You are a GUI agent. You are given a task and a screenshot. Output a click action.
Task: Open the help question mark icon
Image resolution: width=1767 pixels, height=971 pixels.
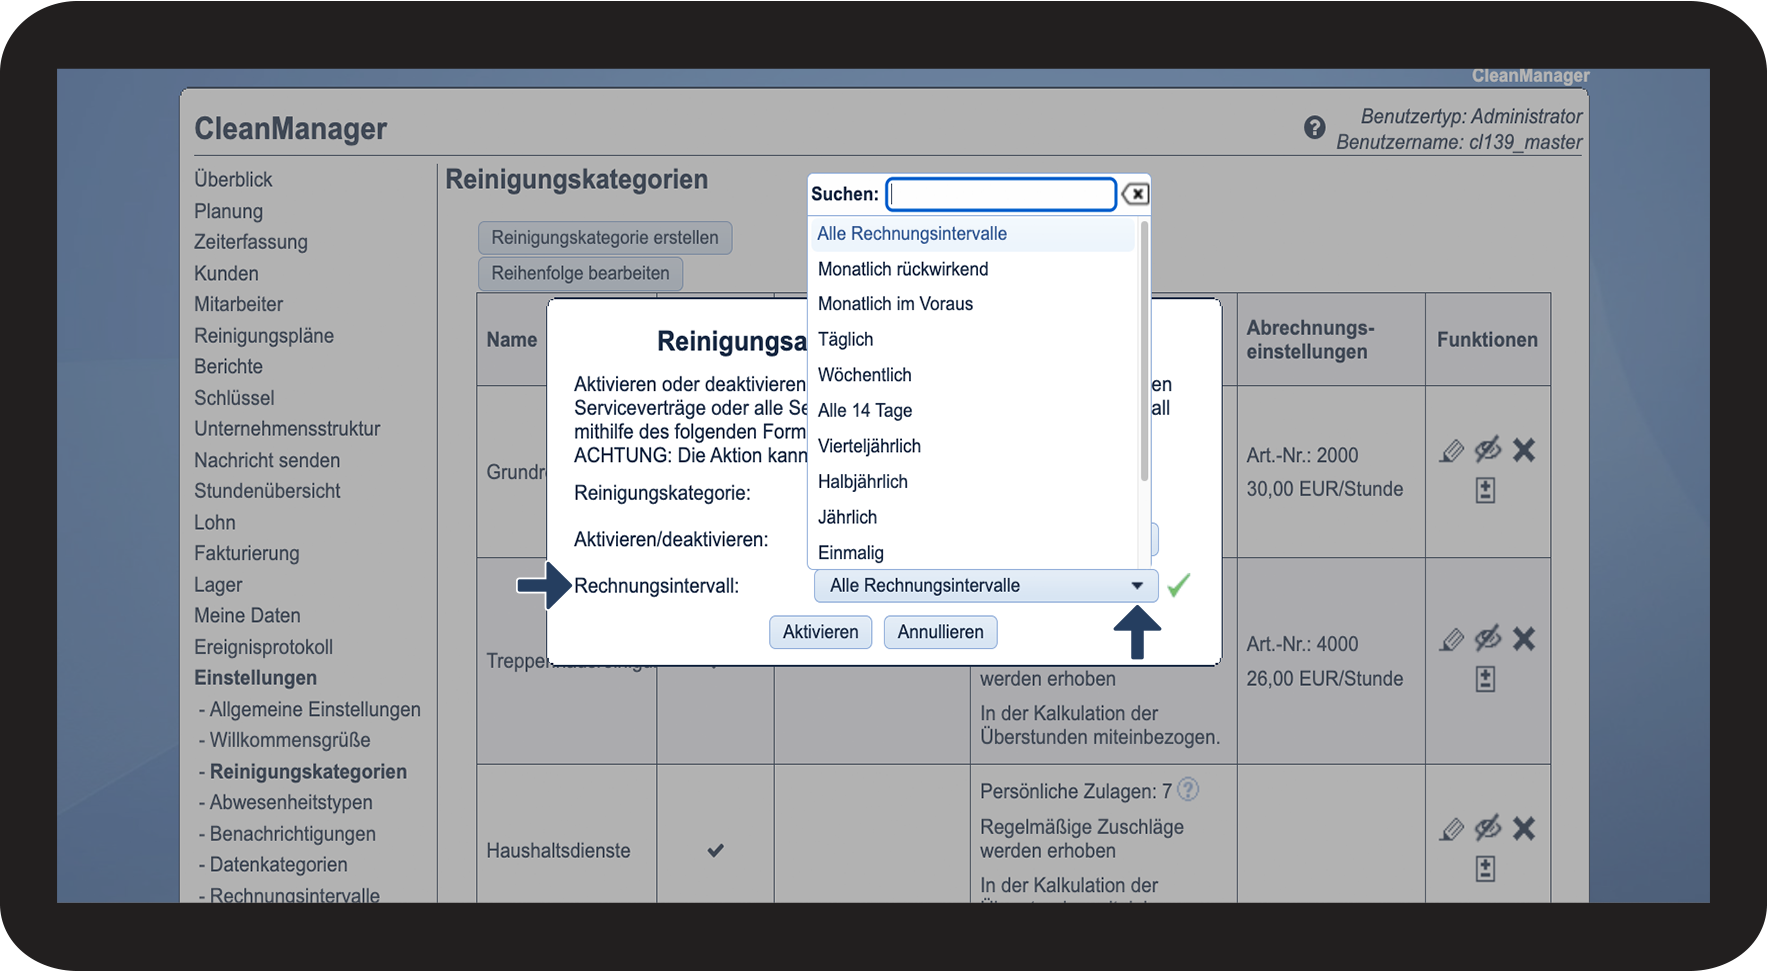(x=1314, y=128)
